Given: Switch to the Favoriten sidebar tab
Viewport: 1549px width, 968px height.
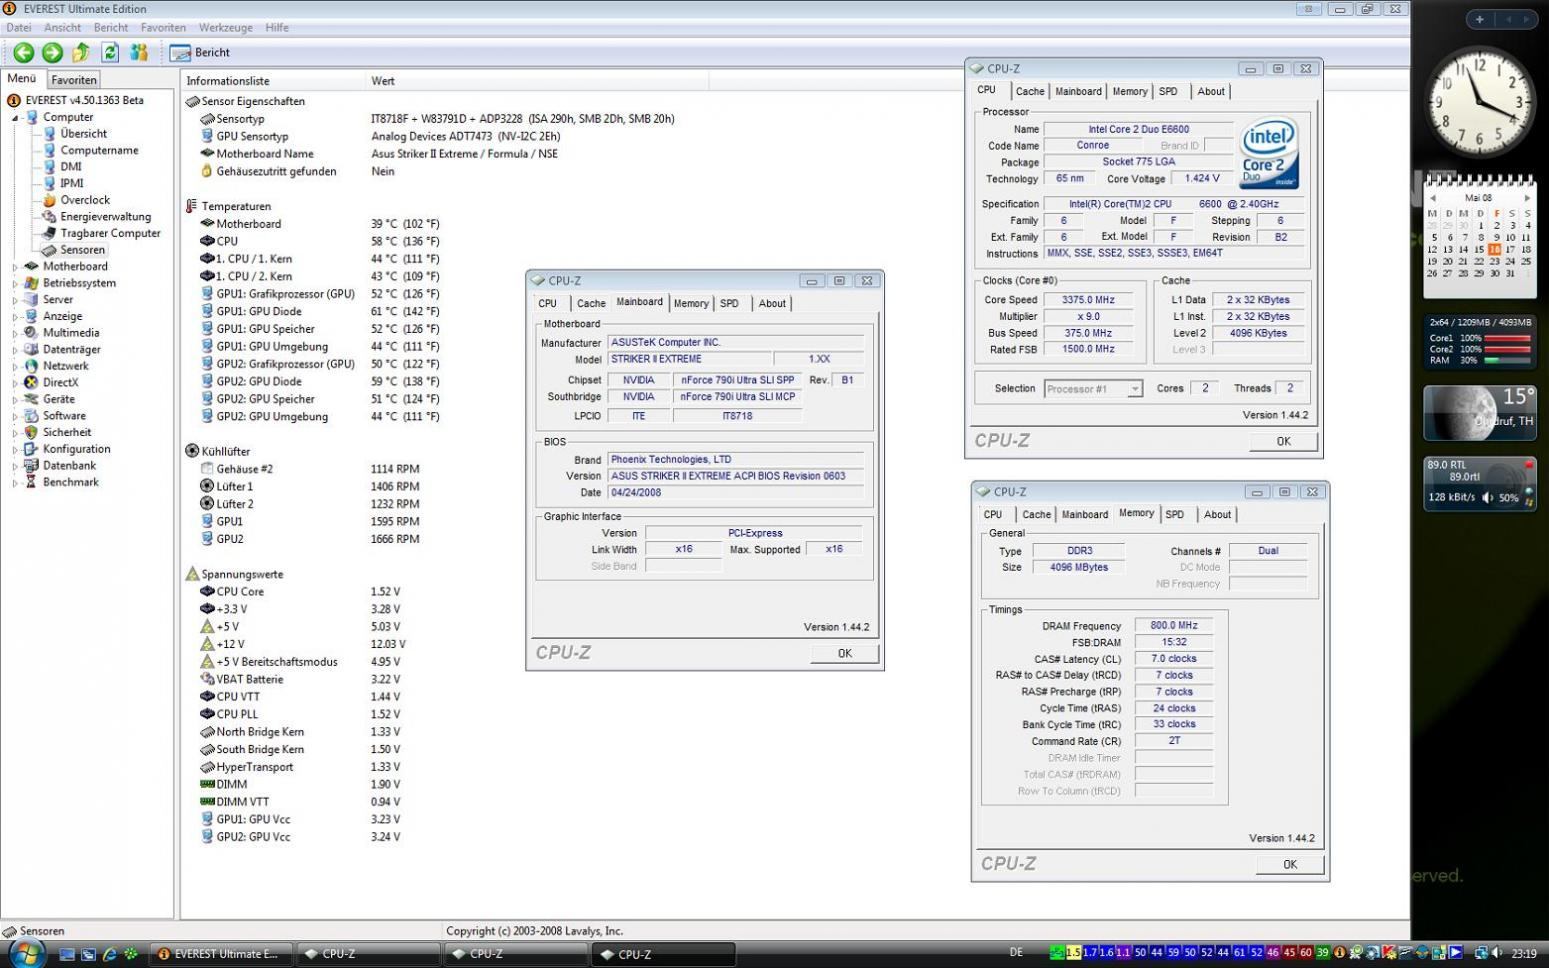Looking at the screenshot, I should coord(74,80).
